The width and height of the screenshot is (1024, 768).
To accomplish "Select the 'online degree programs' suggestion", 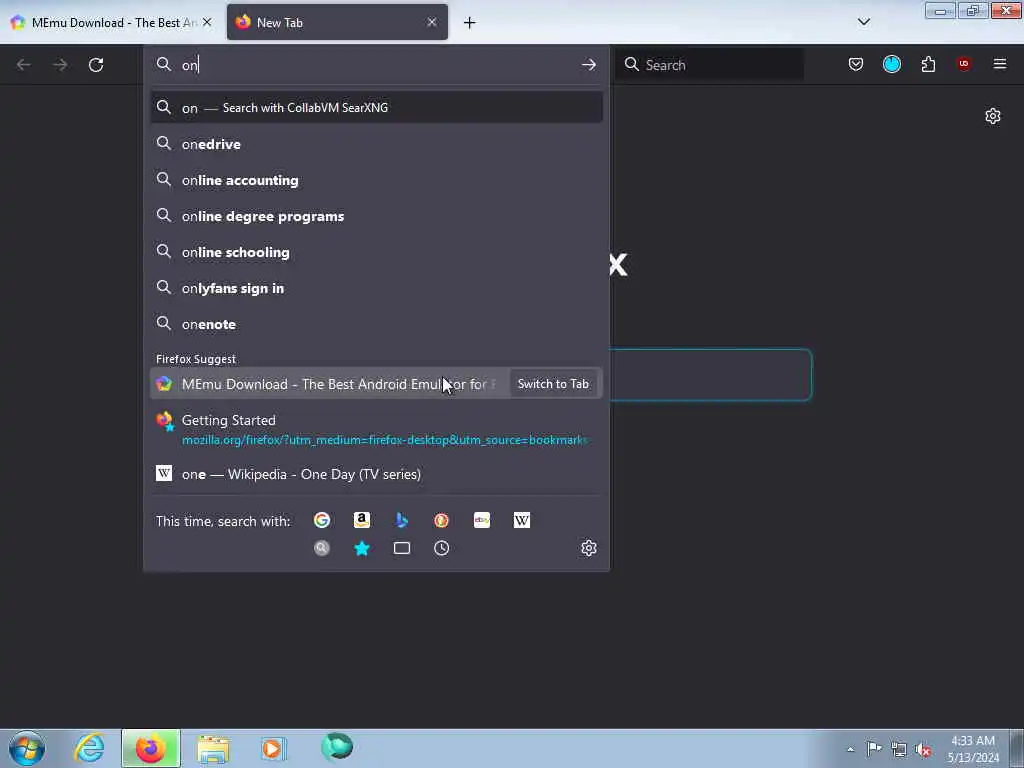I will click(377, 216).
